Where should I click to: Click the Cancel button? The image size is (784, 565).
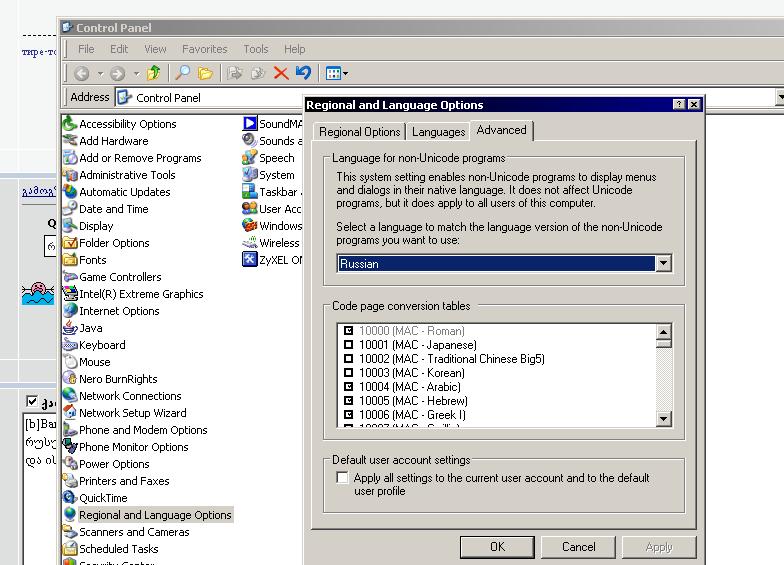click(578, 547)
